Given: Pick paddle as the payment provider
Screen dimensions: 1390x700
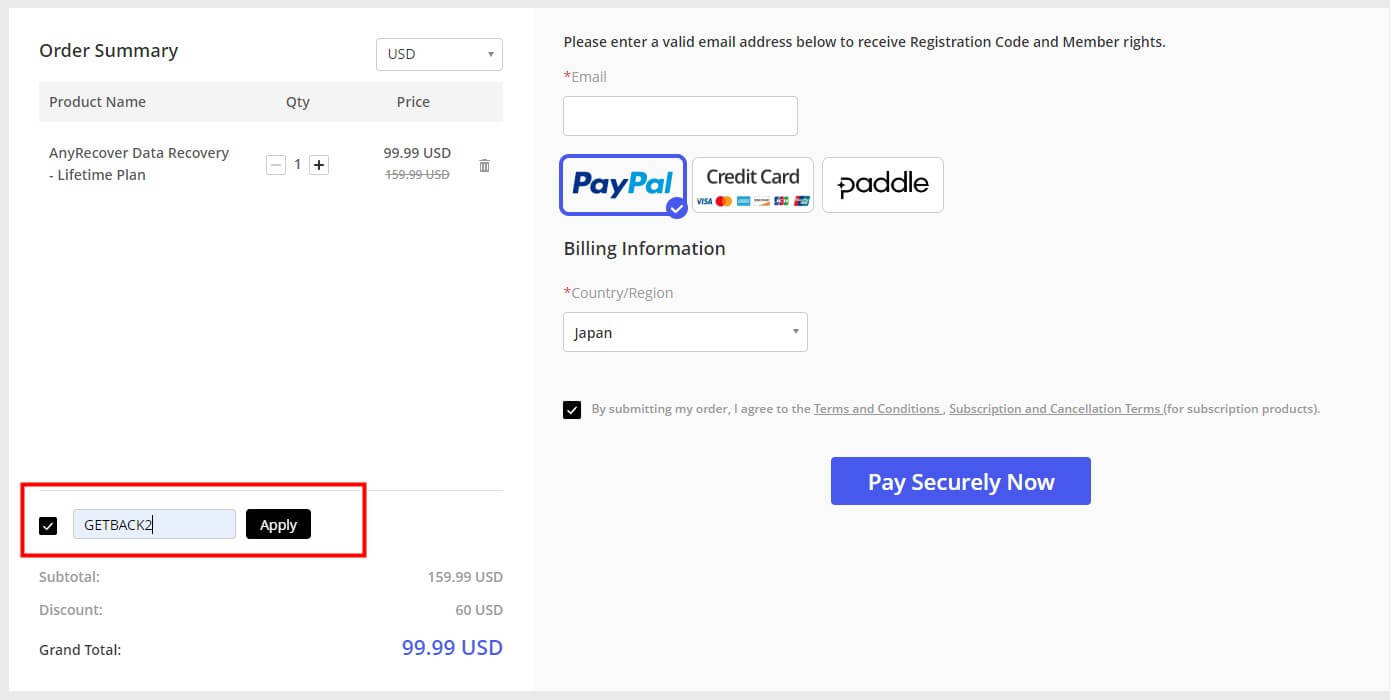Looking at the screenshot, I should pos(882,184).
